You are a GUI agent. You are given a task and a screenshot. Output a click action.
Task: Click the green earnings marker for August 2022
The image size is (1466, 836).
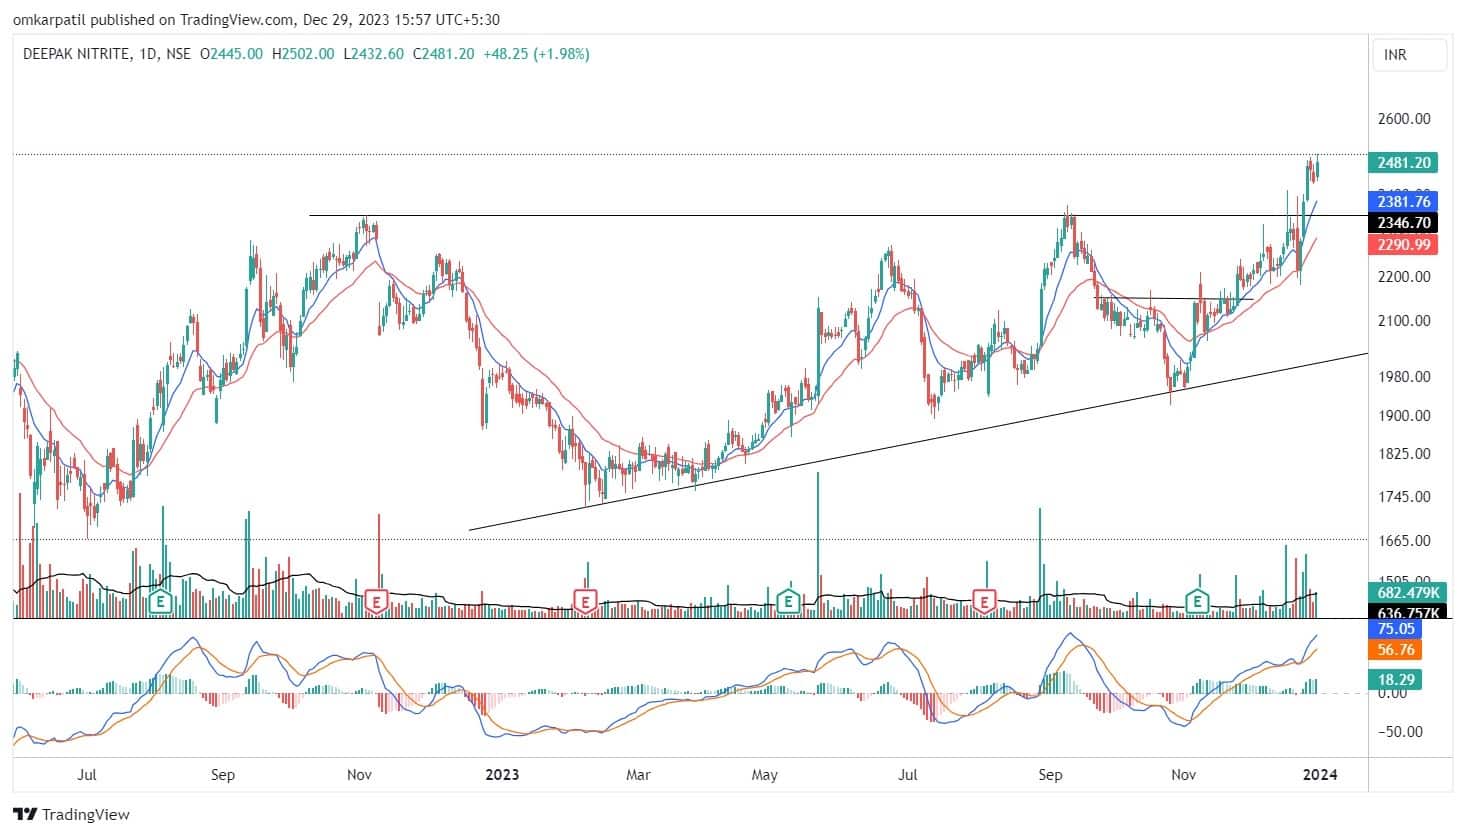pos(158,601)
